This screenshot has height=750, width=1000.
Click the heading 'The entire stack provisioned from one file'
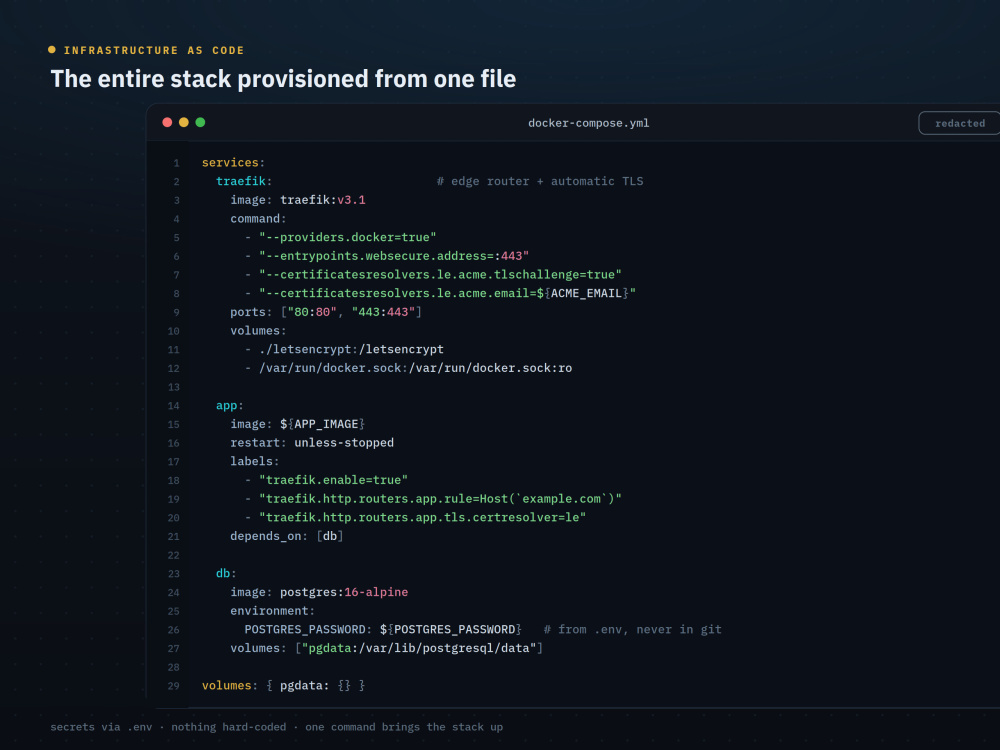click(x=283, y=79)
